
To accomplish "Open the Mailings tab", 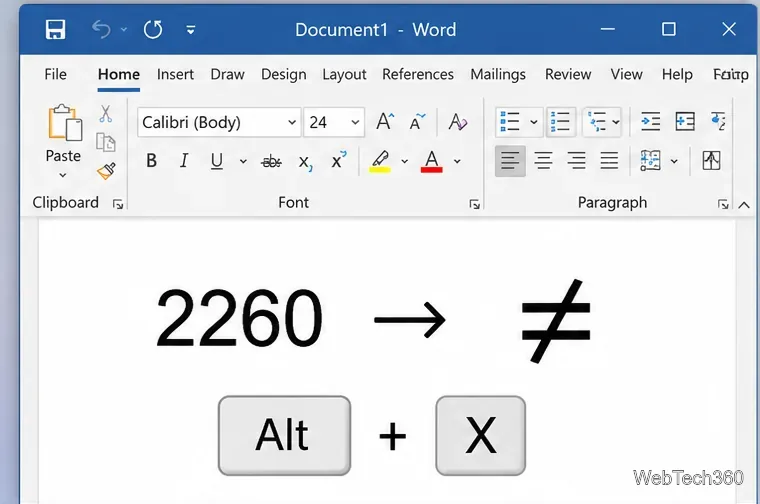I will coord(498,74).
